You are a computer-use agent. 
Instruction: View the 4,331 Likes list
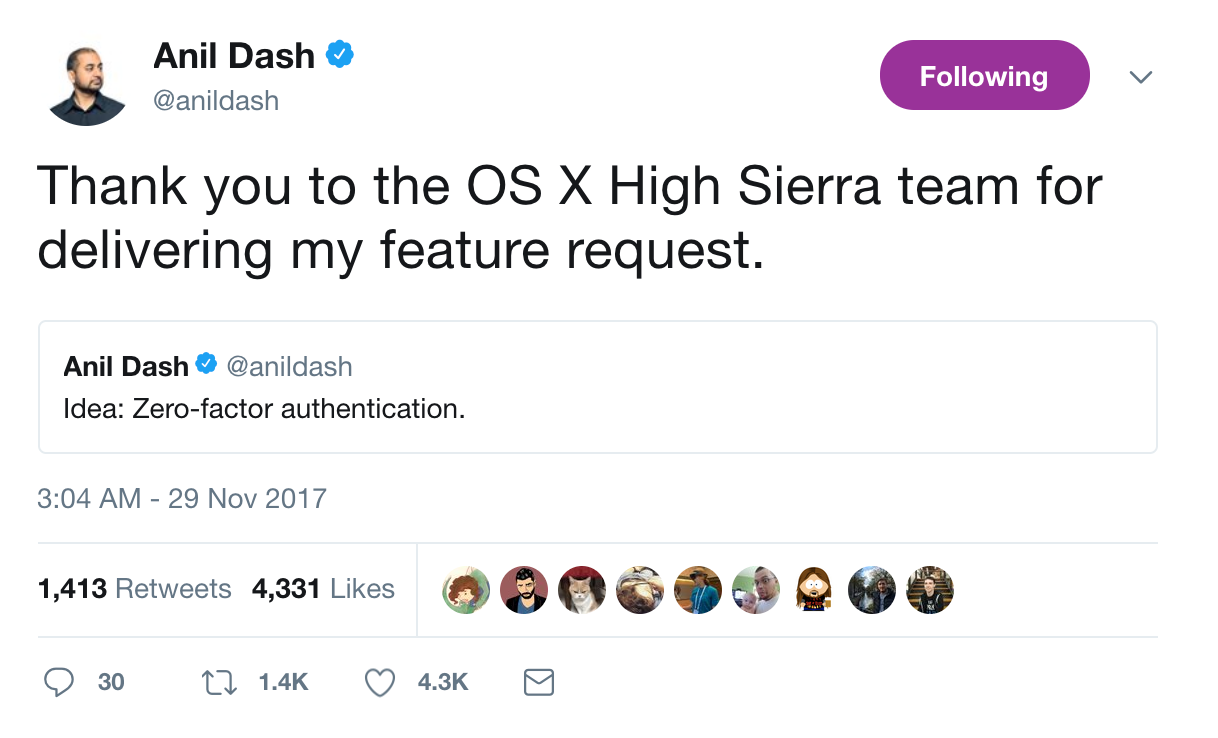coord(323,589)
